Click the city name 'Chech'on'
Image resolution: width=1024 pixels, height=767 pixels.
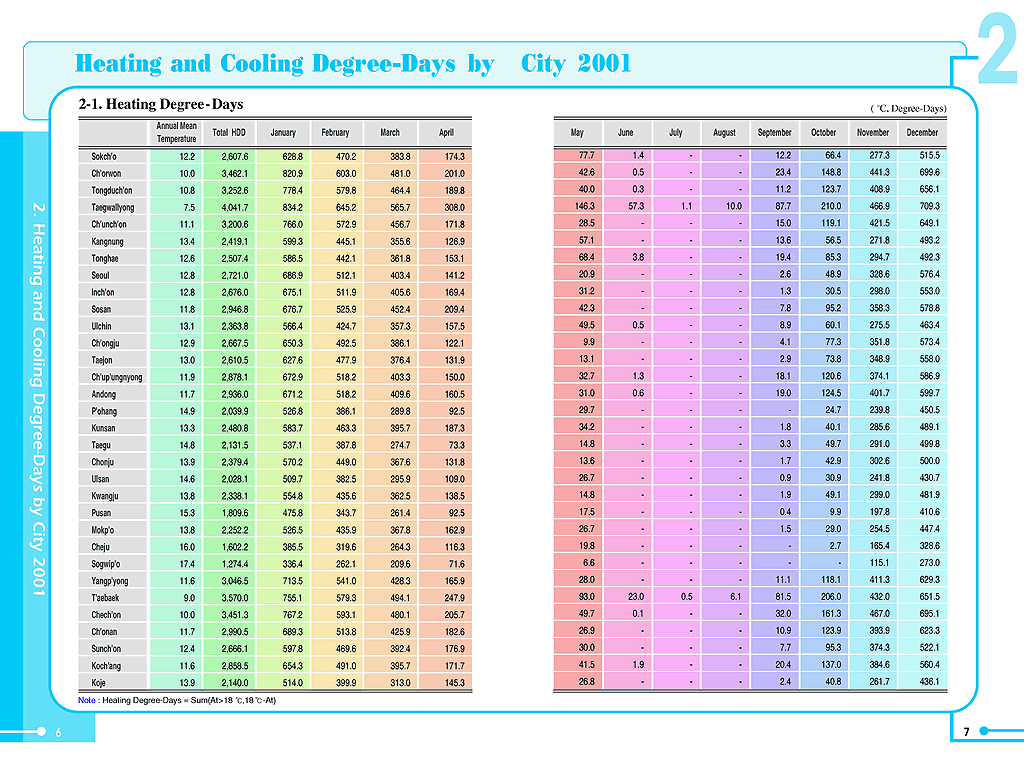106,615
